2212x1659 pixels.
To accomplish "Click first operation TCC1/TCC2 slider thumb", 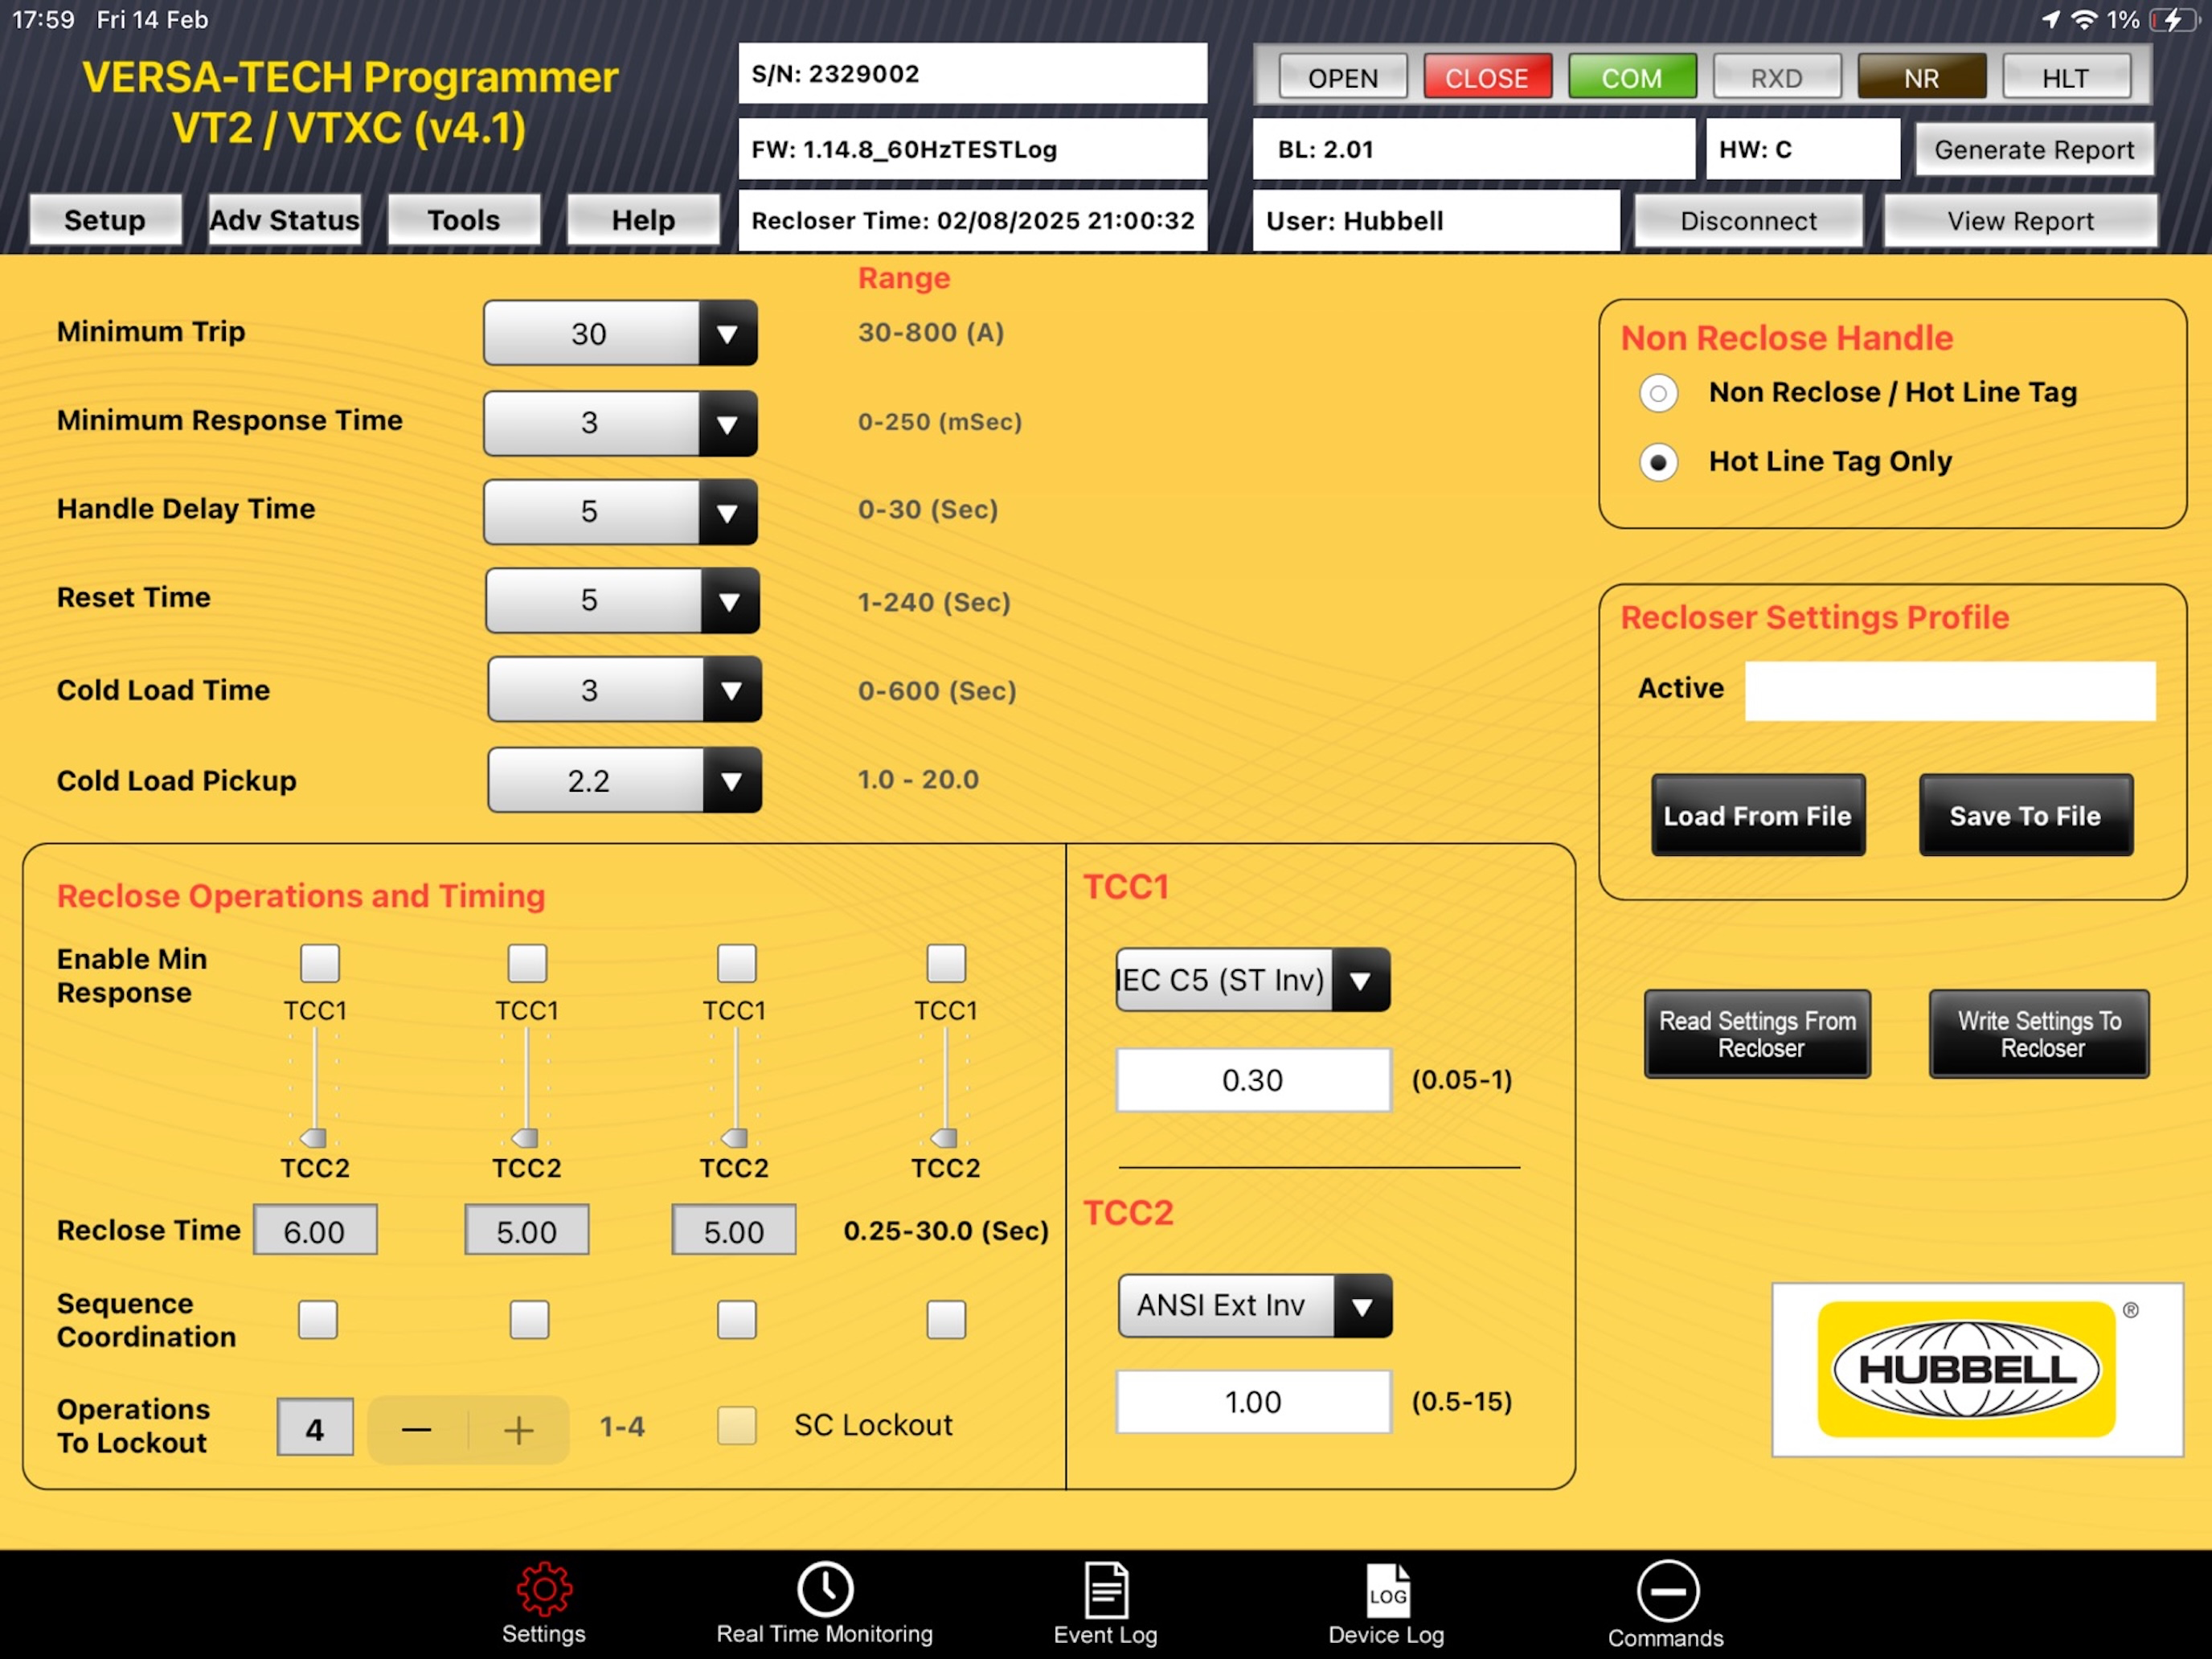I will point(314,1137).
